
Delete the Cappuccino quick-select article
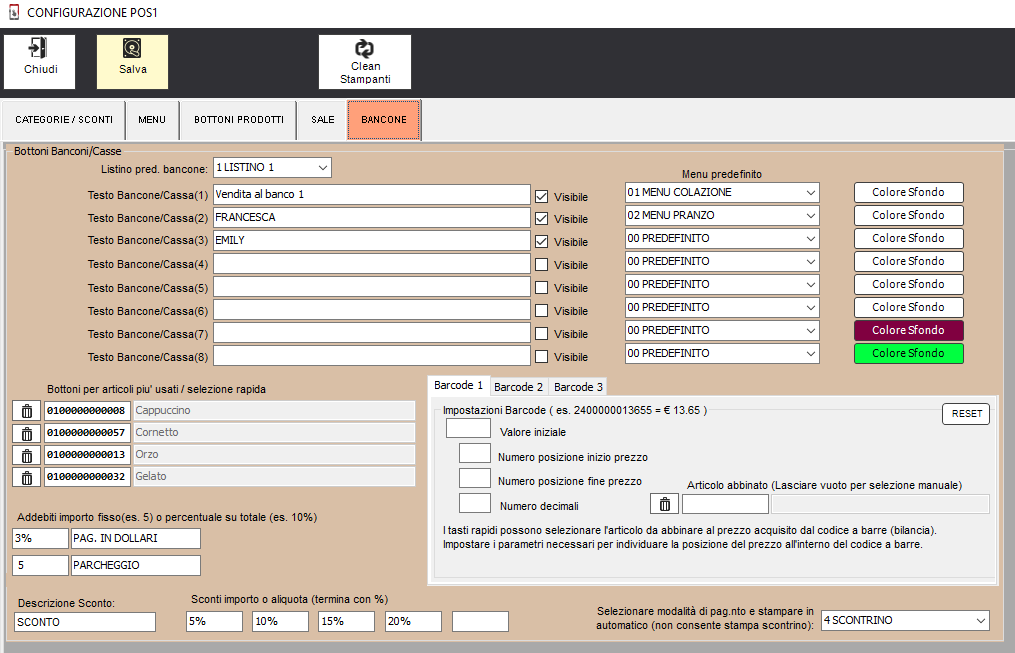click(27, 411)
